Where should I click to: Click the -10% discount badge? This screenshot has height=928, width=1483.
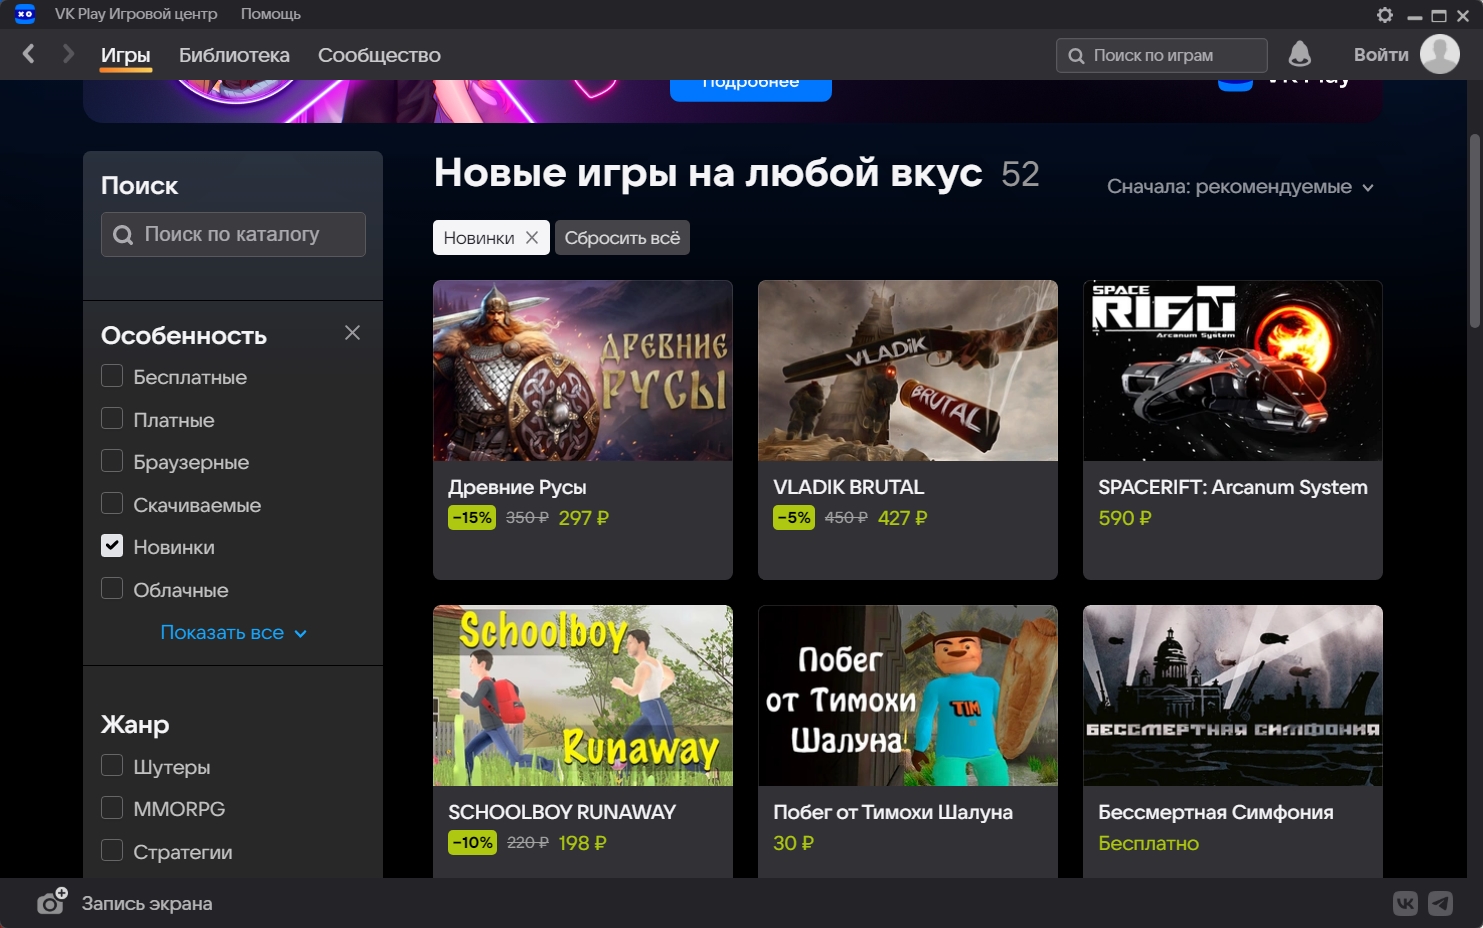point(472,843)
